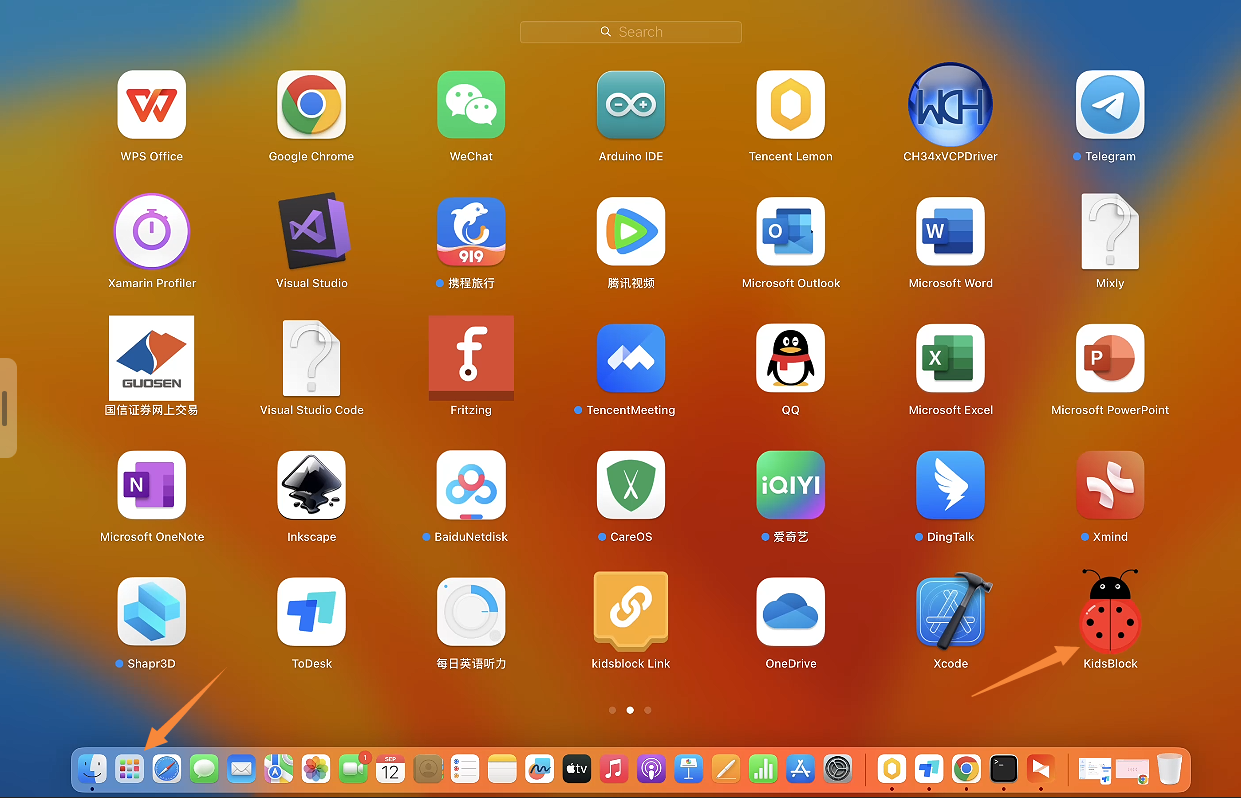
Task: Launch Xmind
Action: (x=1110, y=485)
